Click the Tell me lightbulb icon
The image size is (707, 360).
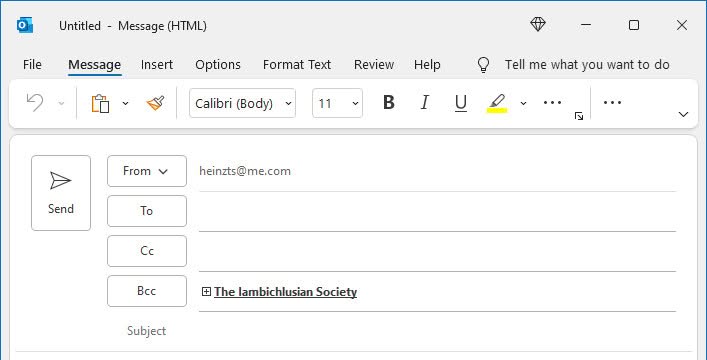pyautogui.click(x=483, y=65)
